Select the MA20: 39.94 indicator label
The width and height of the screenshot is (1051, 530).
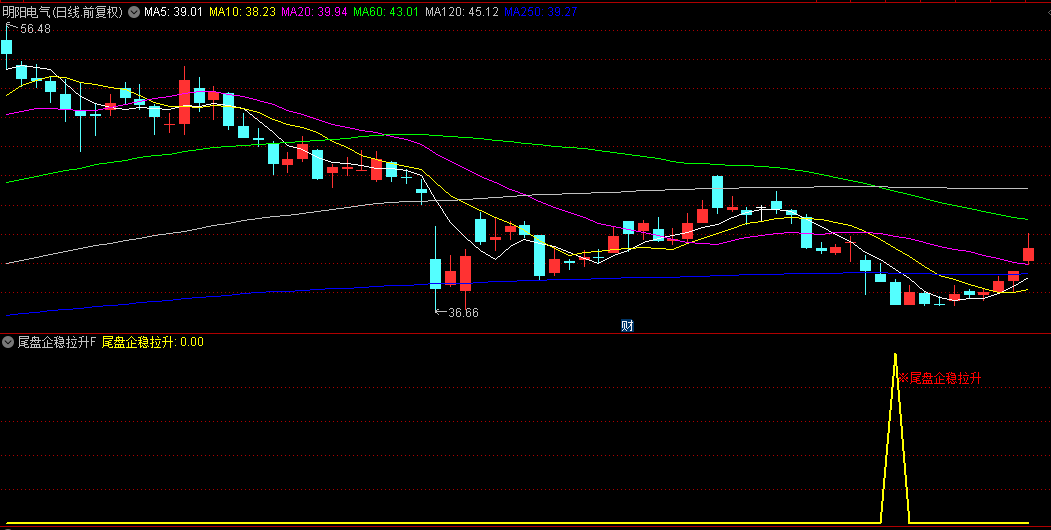pyautogui.click(x=314, y=12)
